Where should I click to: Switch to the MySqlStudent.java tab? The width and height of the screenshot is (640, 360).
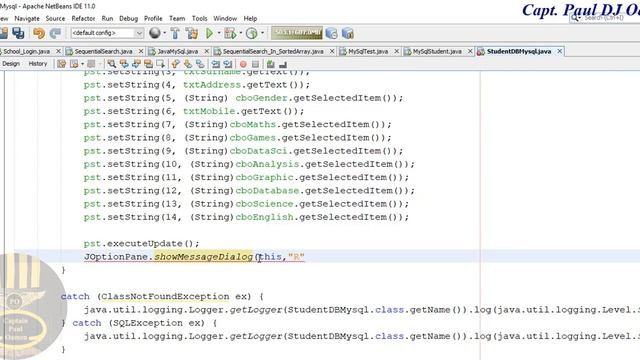[437, 51]
